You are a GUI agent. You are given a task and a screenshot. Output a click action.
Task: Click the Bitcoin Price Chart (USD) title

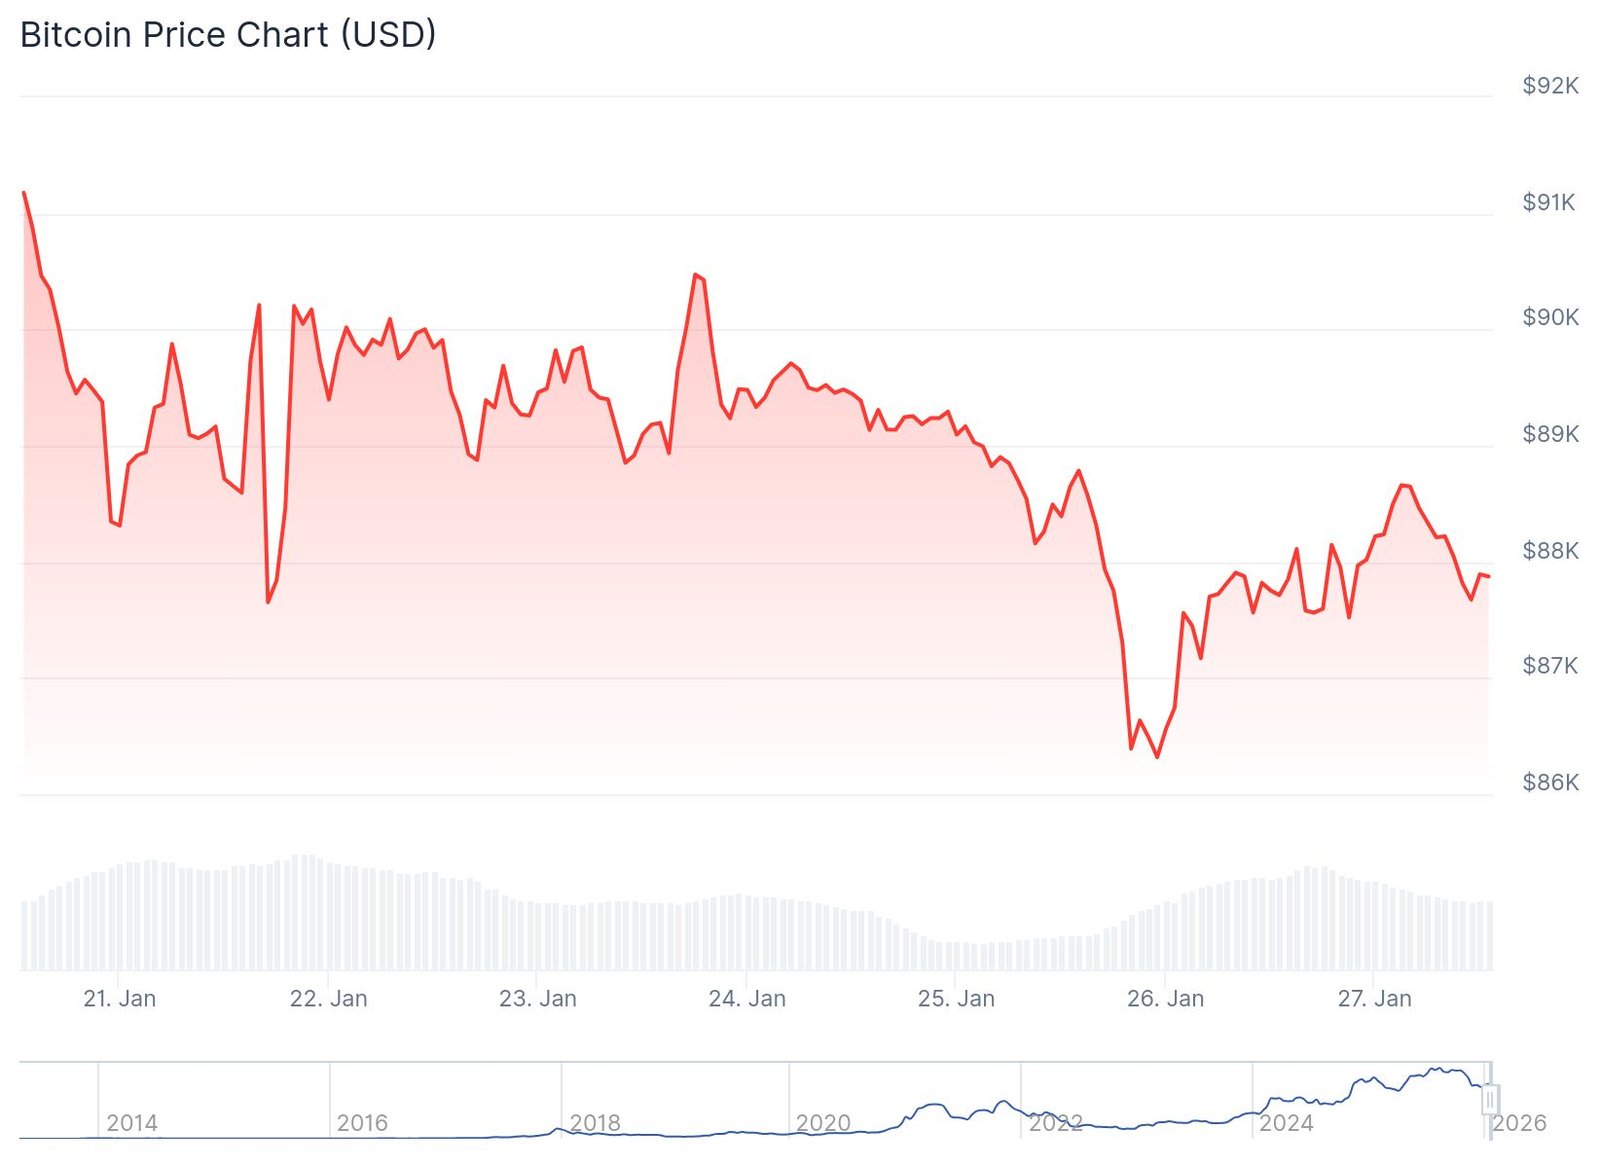point(228,35)
